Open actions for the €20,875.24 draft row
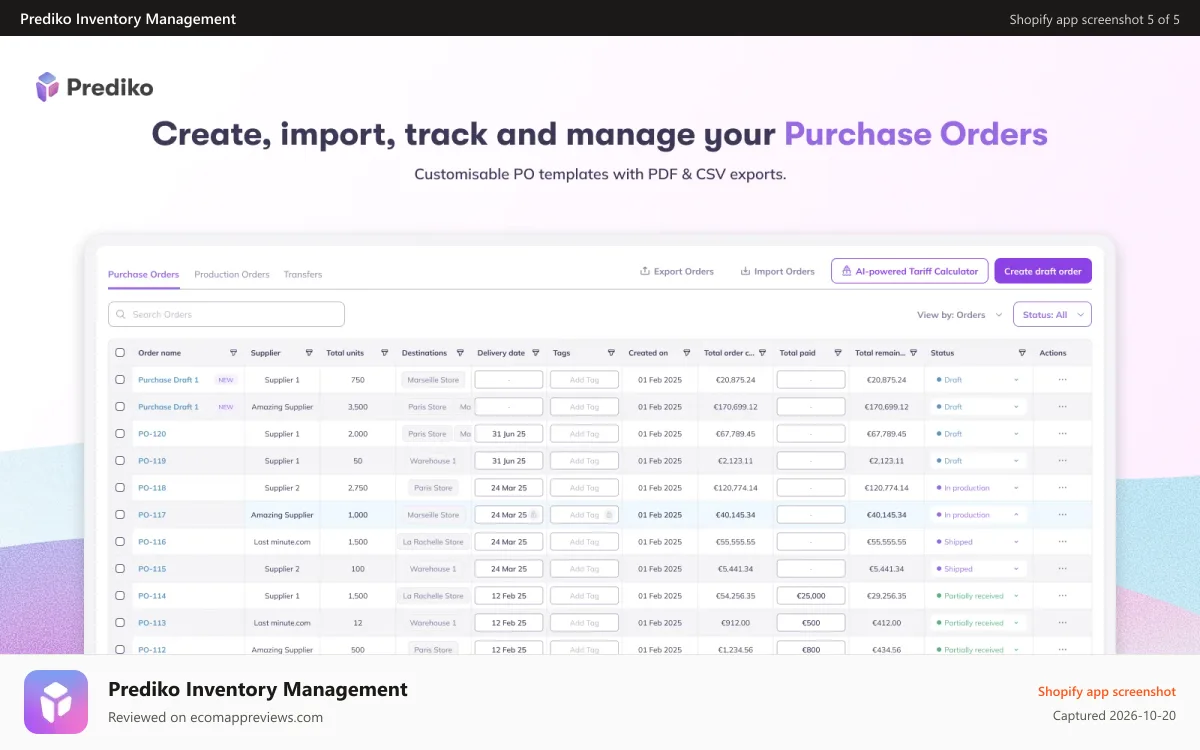 click(x=1062, y=380)
